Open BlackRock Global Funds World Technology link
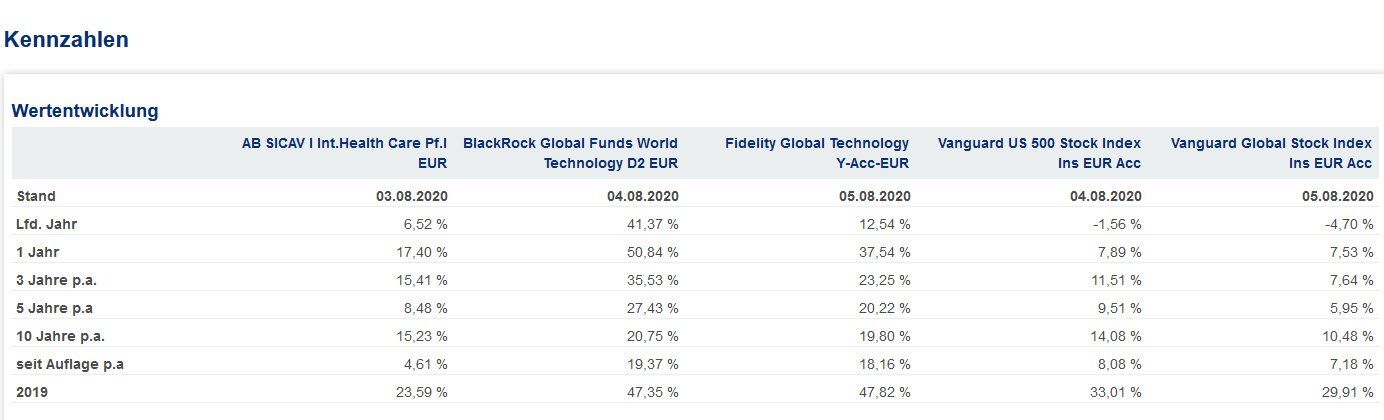1384x420 pixels. click(570, 153)
